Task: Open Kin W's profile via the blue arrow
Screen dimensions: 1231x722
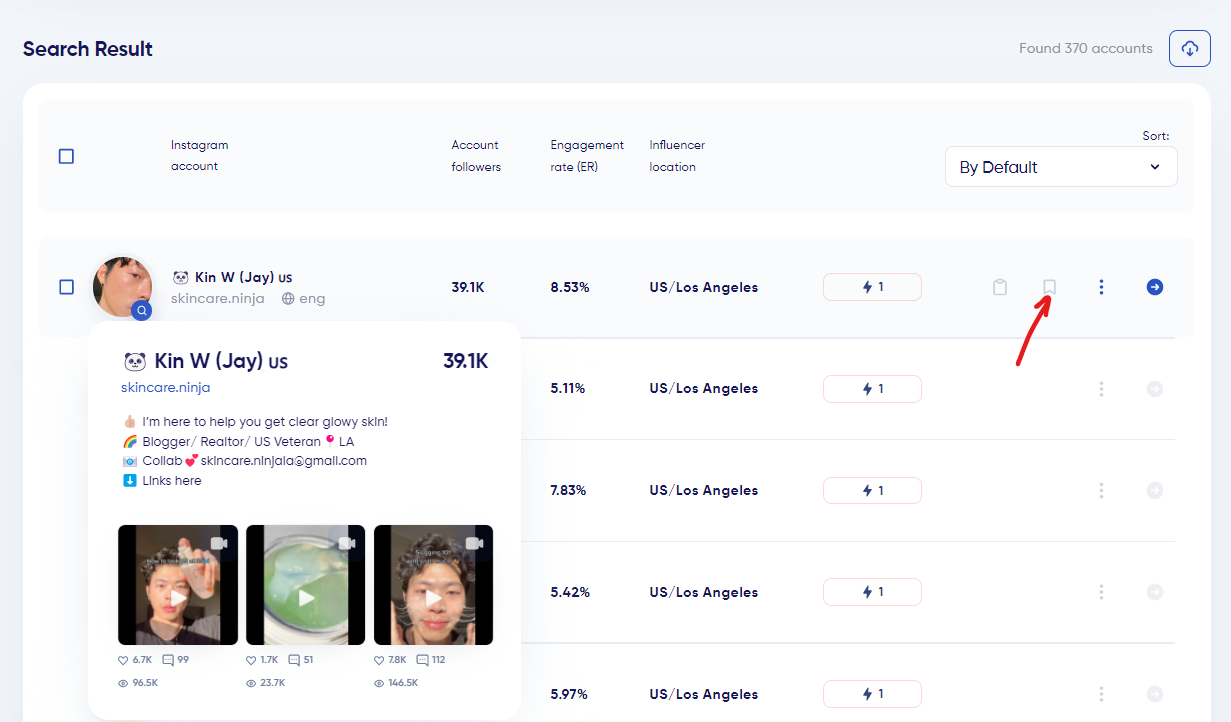Action: point(1155,287)
